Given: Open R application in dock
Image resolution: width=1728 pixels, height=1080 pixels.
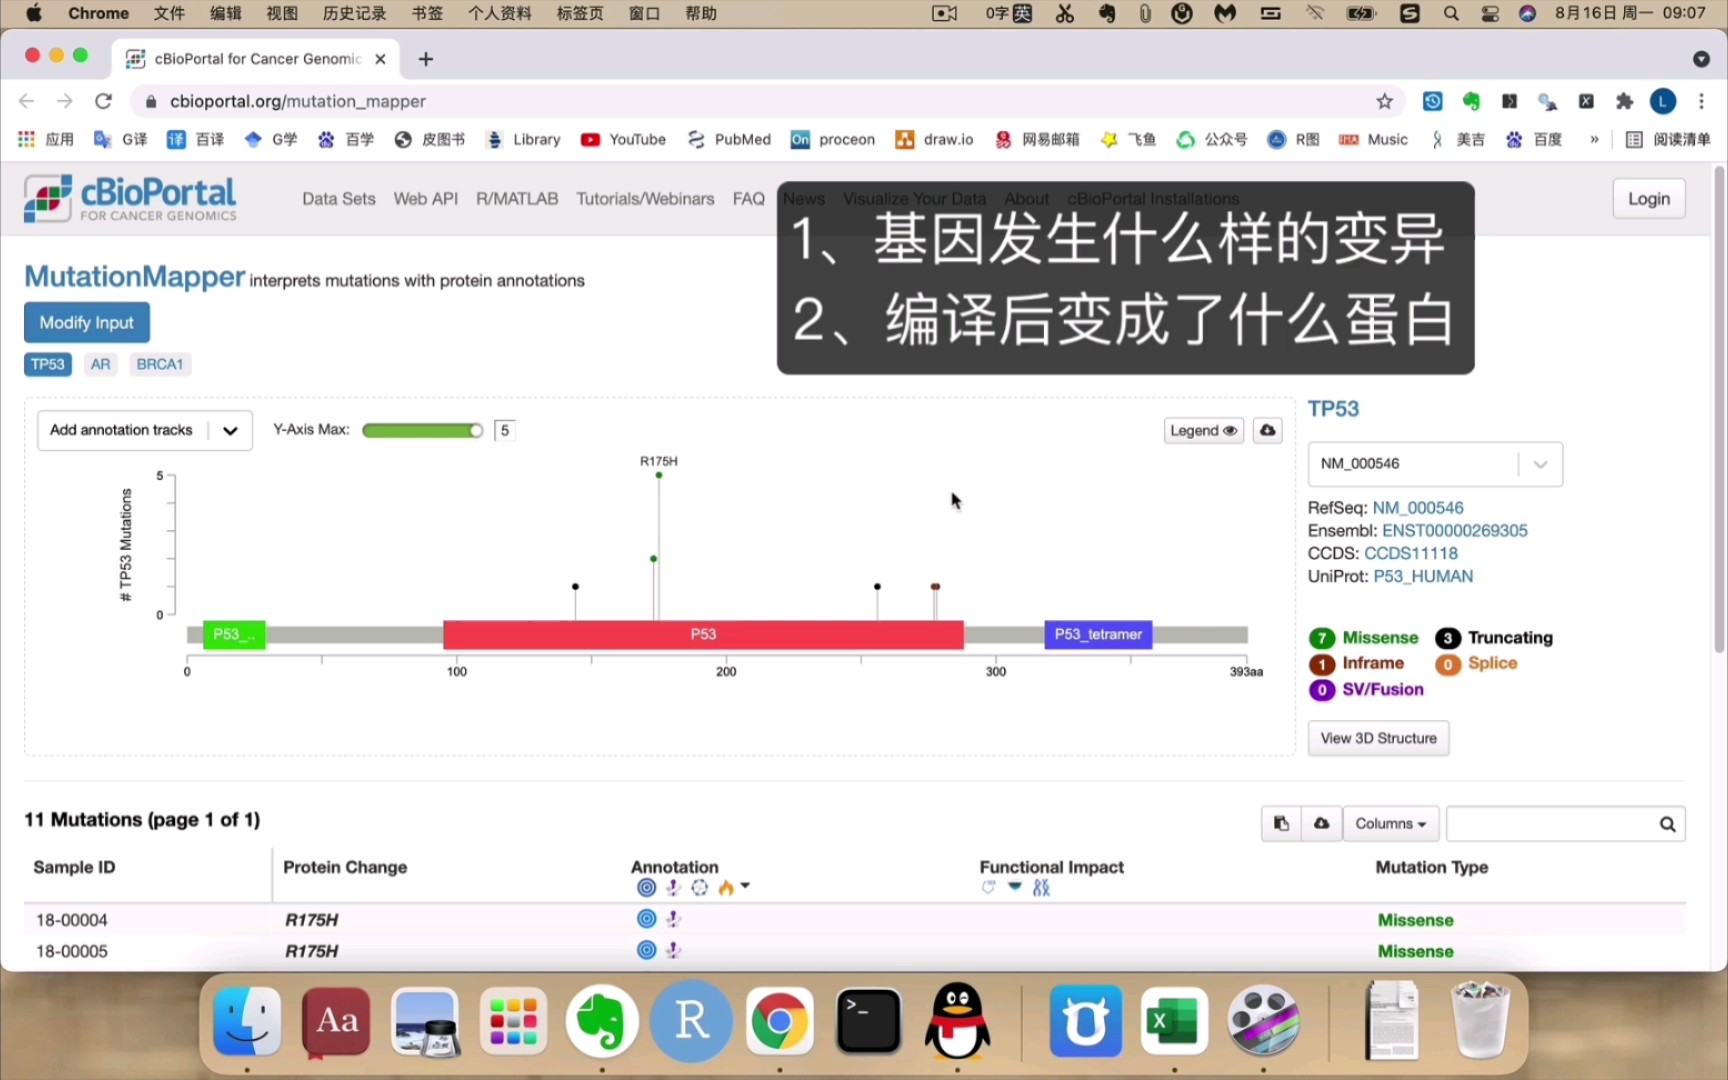Looking at the screenshot, I should (x=691, y=1021).
